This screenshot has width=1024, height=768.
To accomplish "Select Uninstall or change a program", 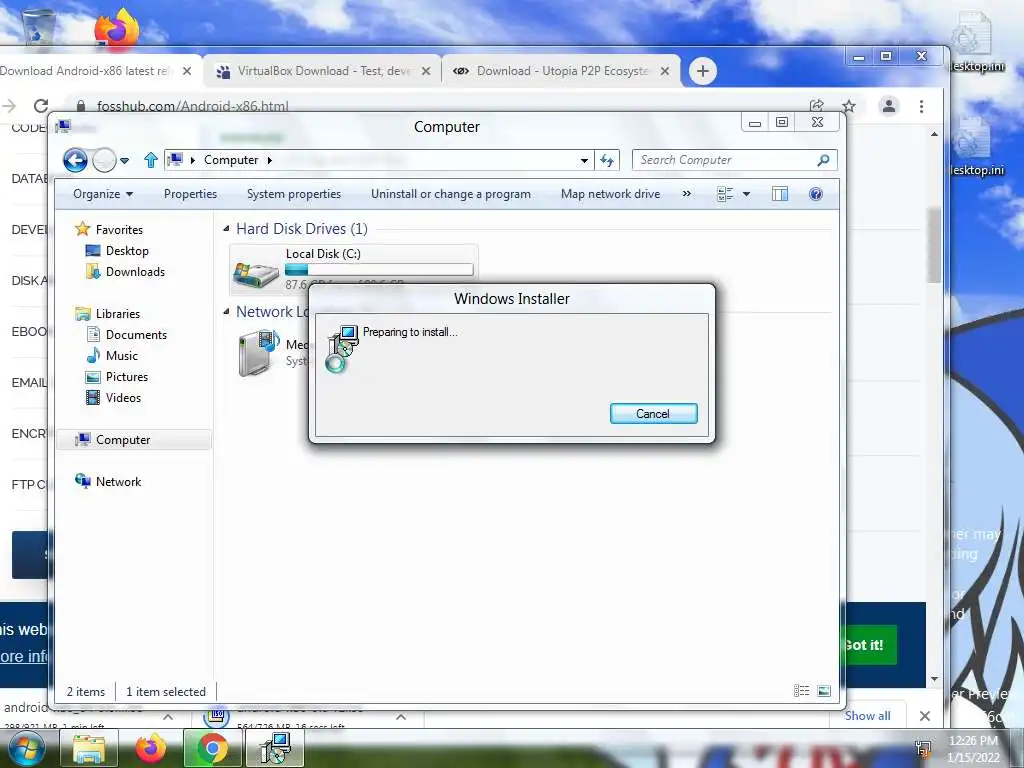I will coord(451,194).
